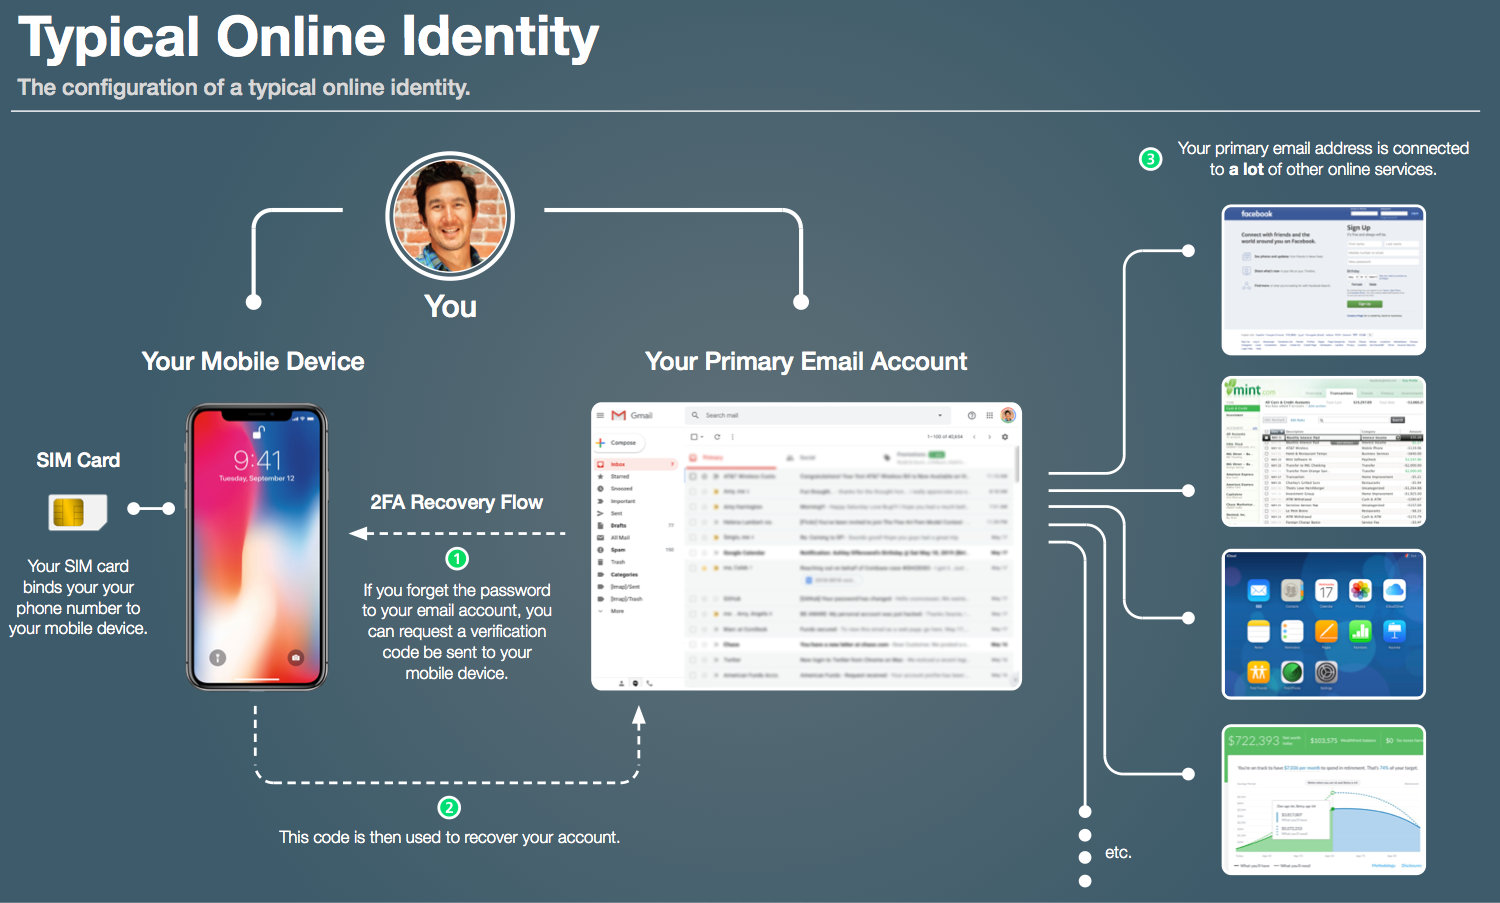The height and width of the screenshot is (903, 1500).
Task: Switch to the Social tab in Gmail
Action: click(802, 457)
